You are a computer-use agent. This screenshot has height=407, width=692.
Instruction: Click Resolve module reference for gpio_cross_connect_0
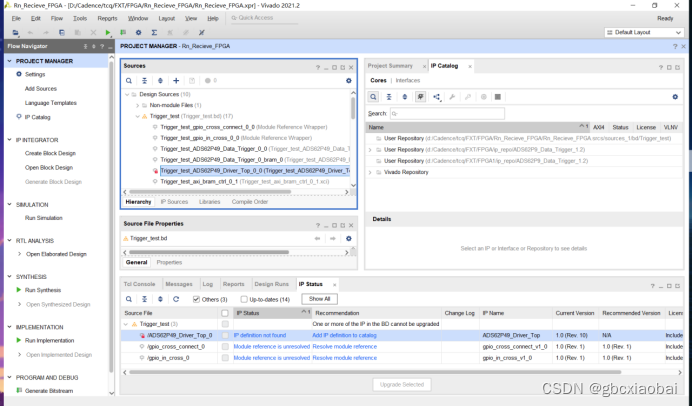click(x=345, y=347)
